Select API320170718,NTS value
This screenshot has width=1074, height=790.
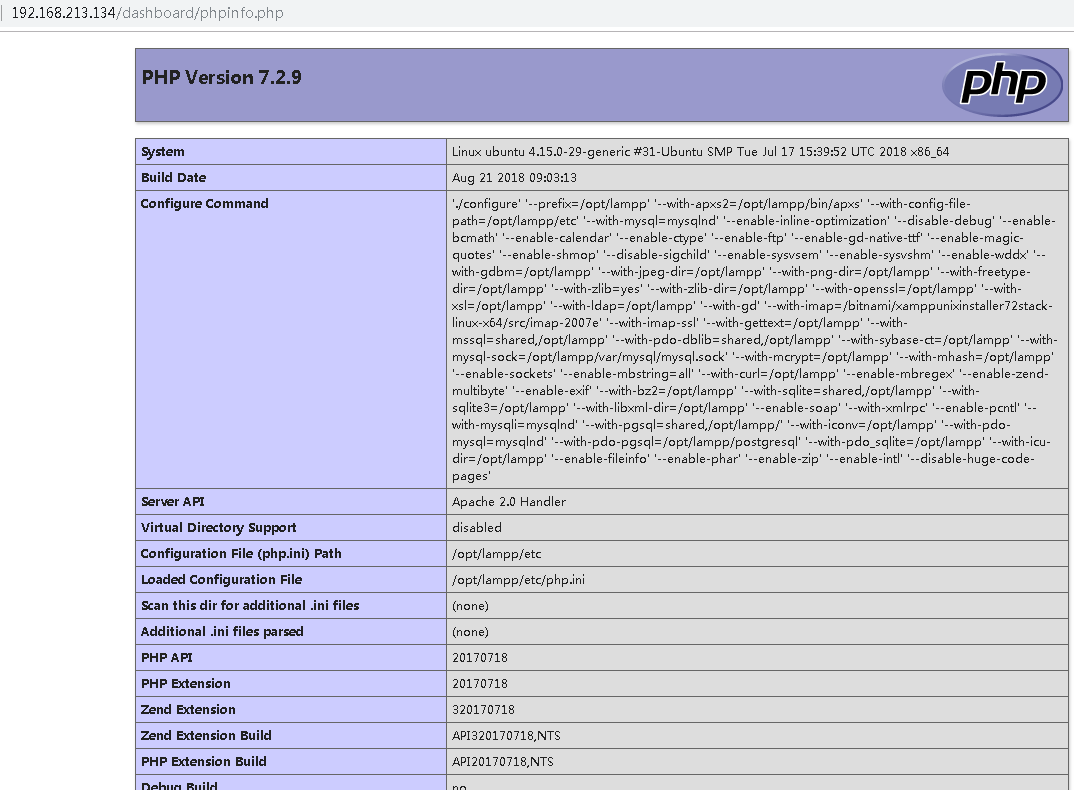(505, 736)
